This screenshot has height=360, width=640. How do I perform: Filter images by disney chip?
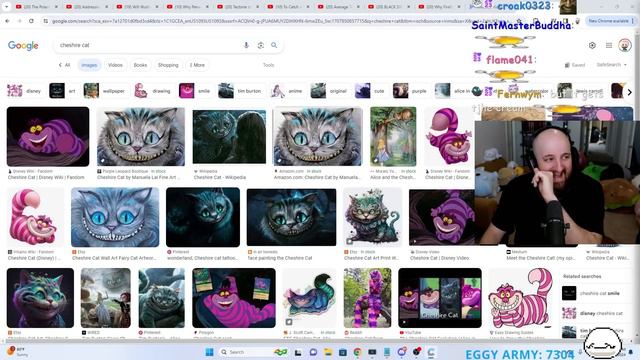(24, 91)
